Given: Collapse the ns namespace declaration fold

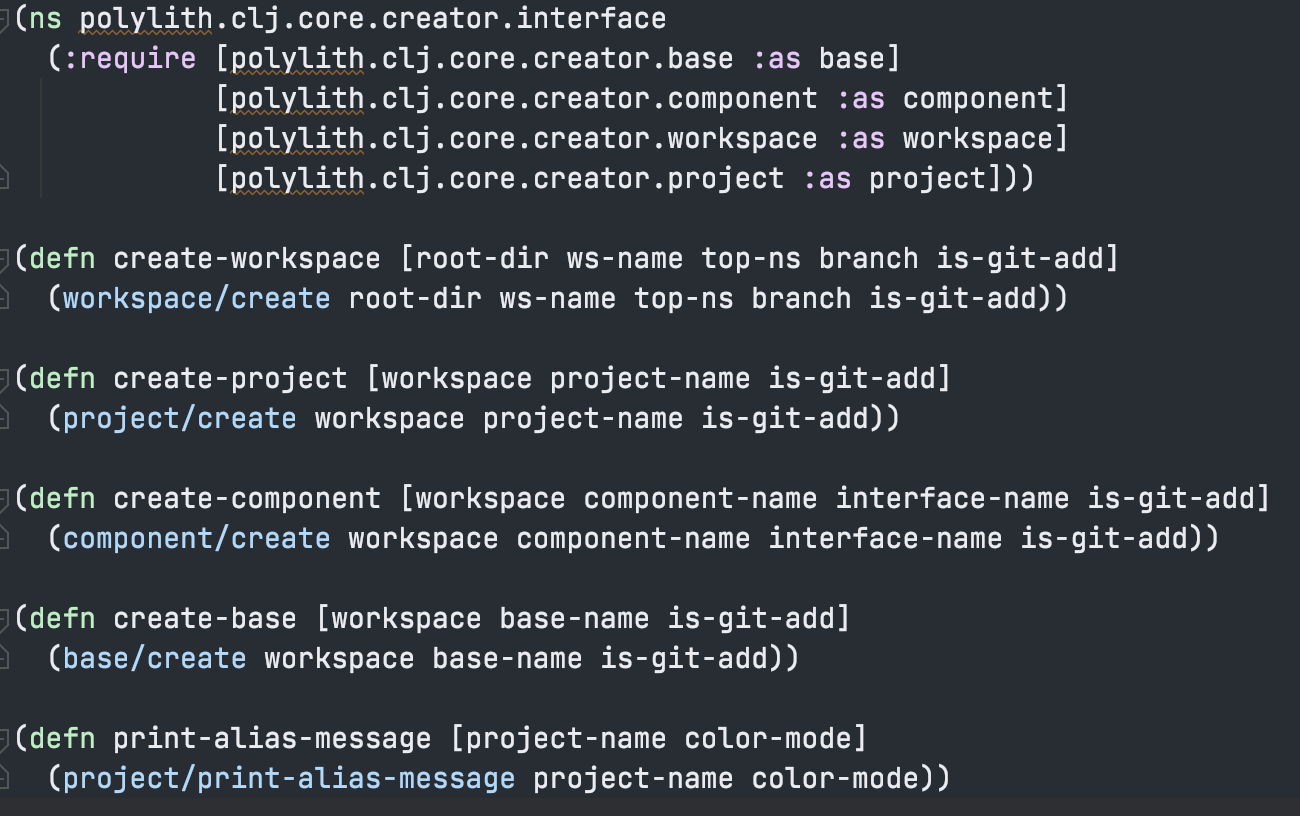Looking at the screenshot, I should point(5,18).
